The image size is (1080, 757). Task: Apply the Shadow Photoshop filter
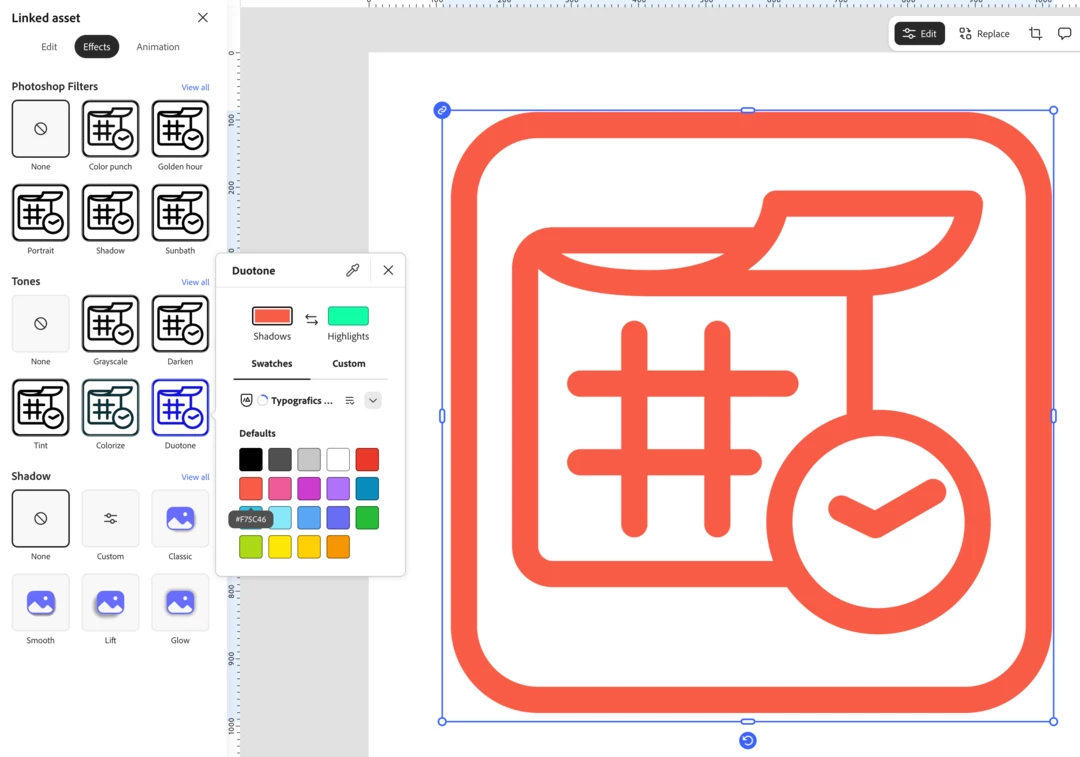pyautogui.click(x=110, y=213)
